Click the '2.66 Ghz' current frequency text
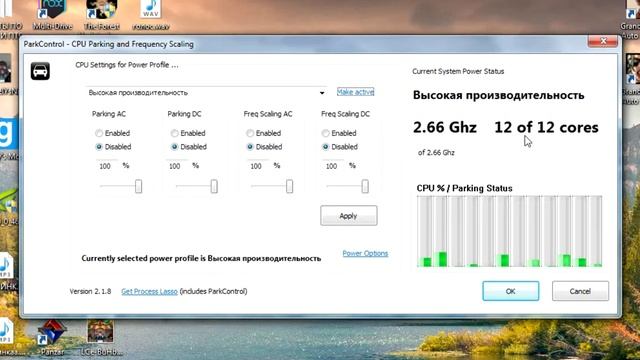The height and width of the screenshot is (360, 640). [x=445, y=127]
